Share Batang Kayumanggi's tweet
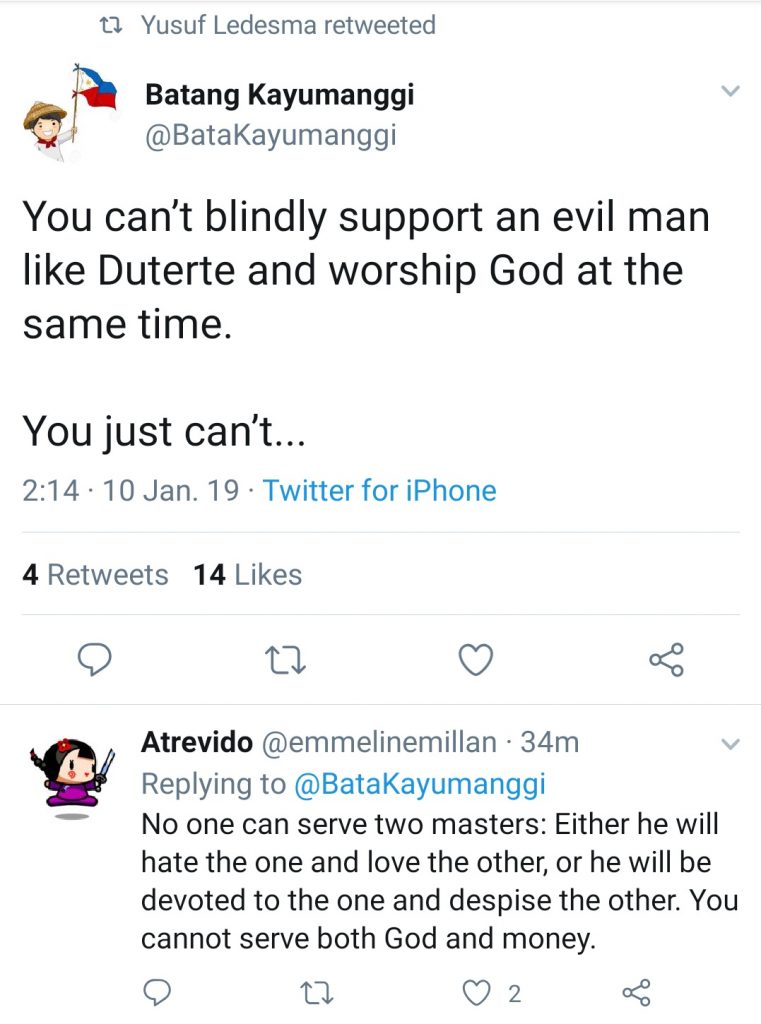This screenshot has height=1024, width=761. (666, 659)
